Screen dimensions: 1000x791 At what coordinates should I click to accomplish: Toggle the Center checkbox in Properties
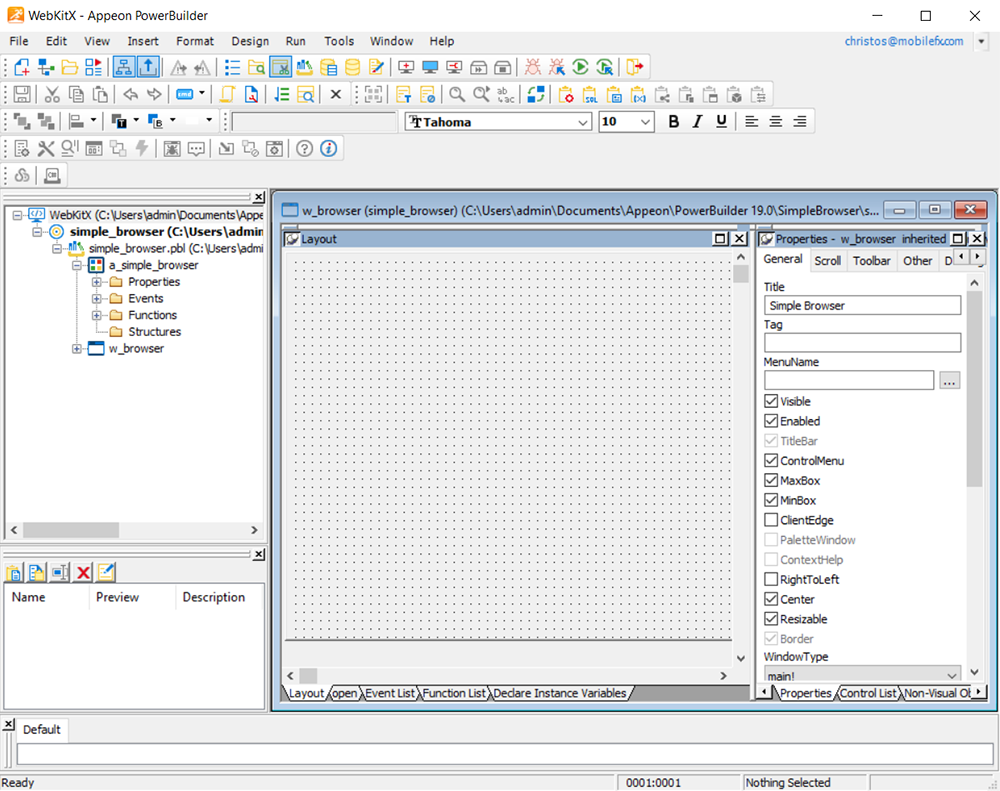[771, 599]
